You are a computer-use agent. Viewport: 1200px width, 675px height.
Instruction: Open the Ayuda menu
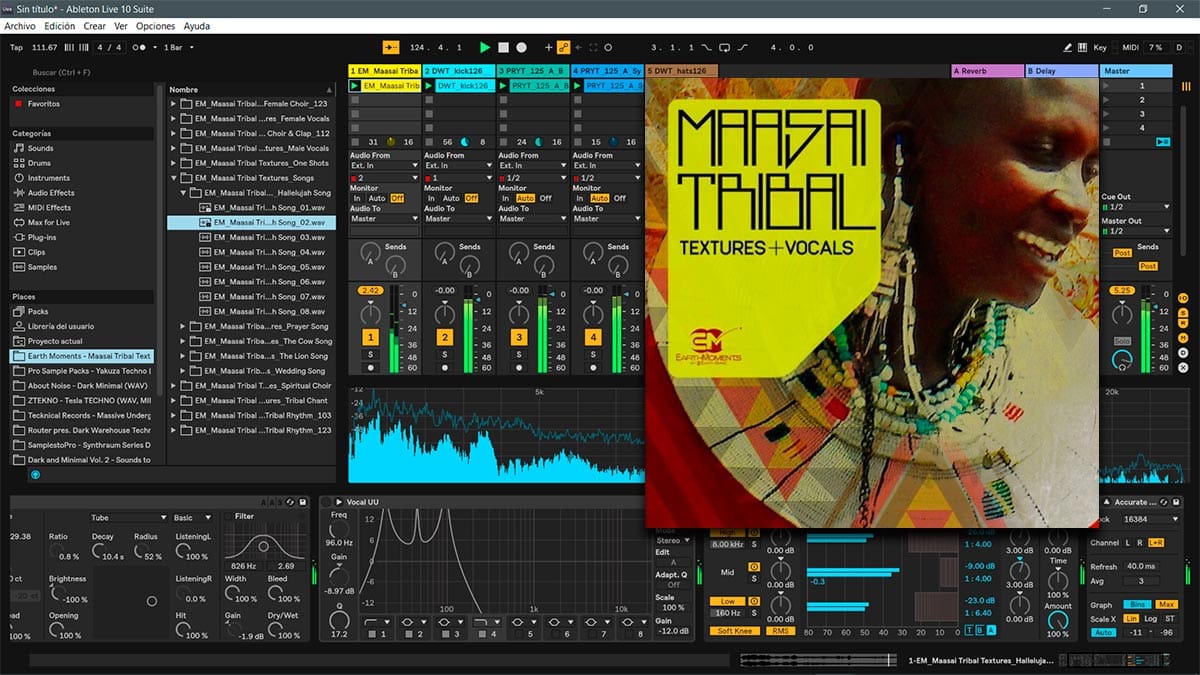pyautogui.click(x=197, y=26)
